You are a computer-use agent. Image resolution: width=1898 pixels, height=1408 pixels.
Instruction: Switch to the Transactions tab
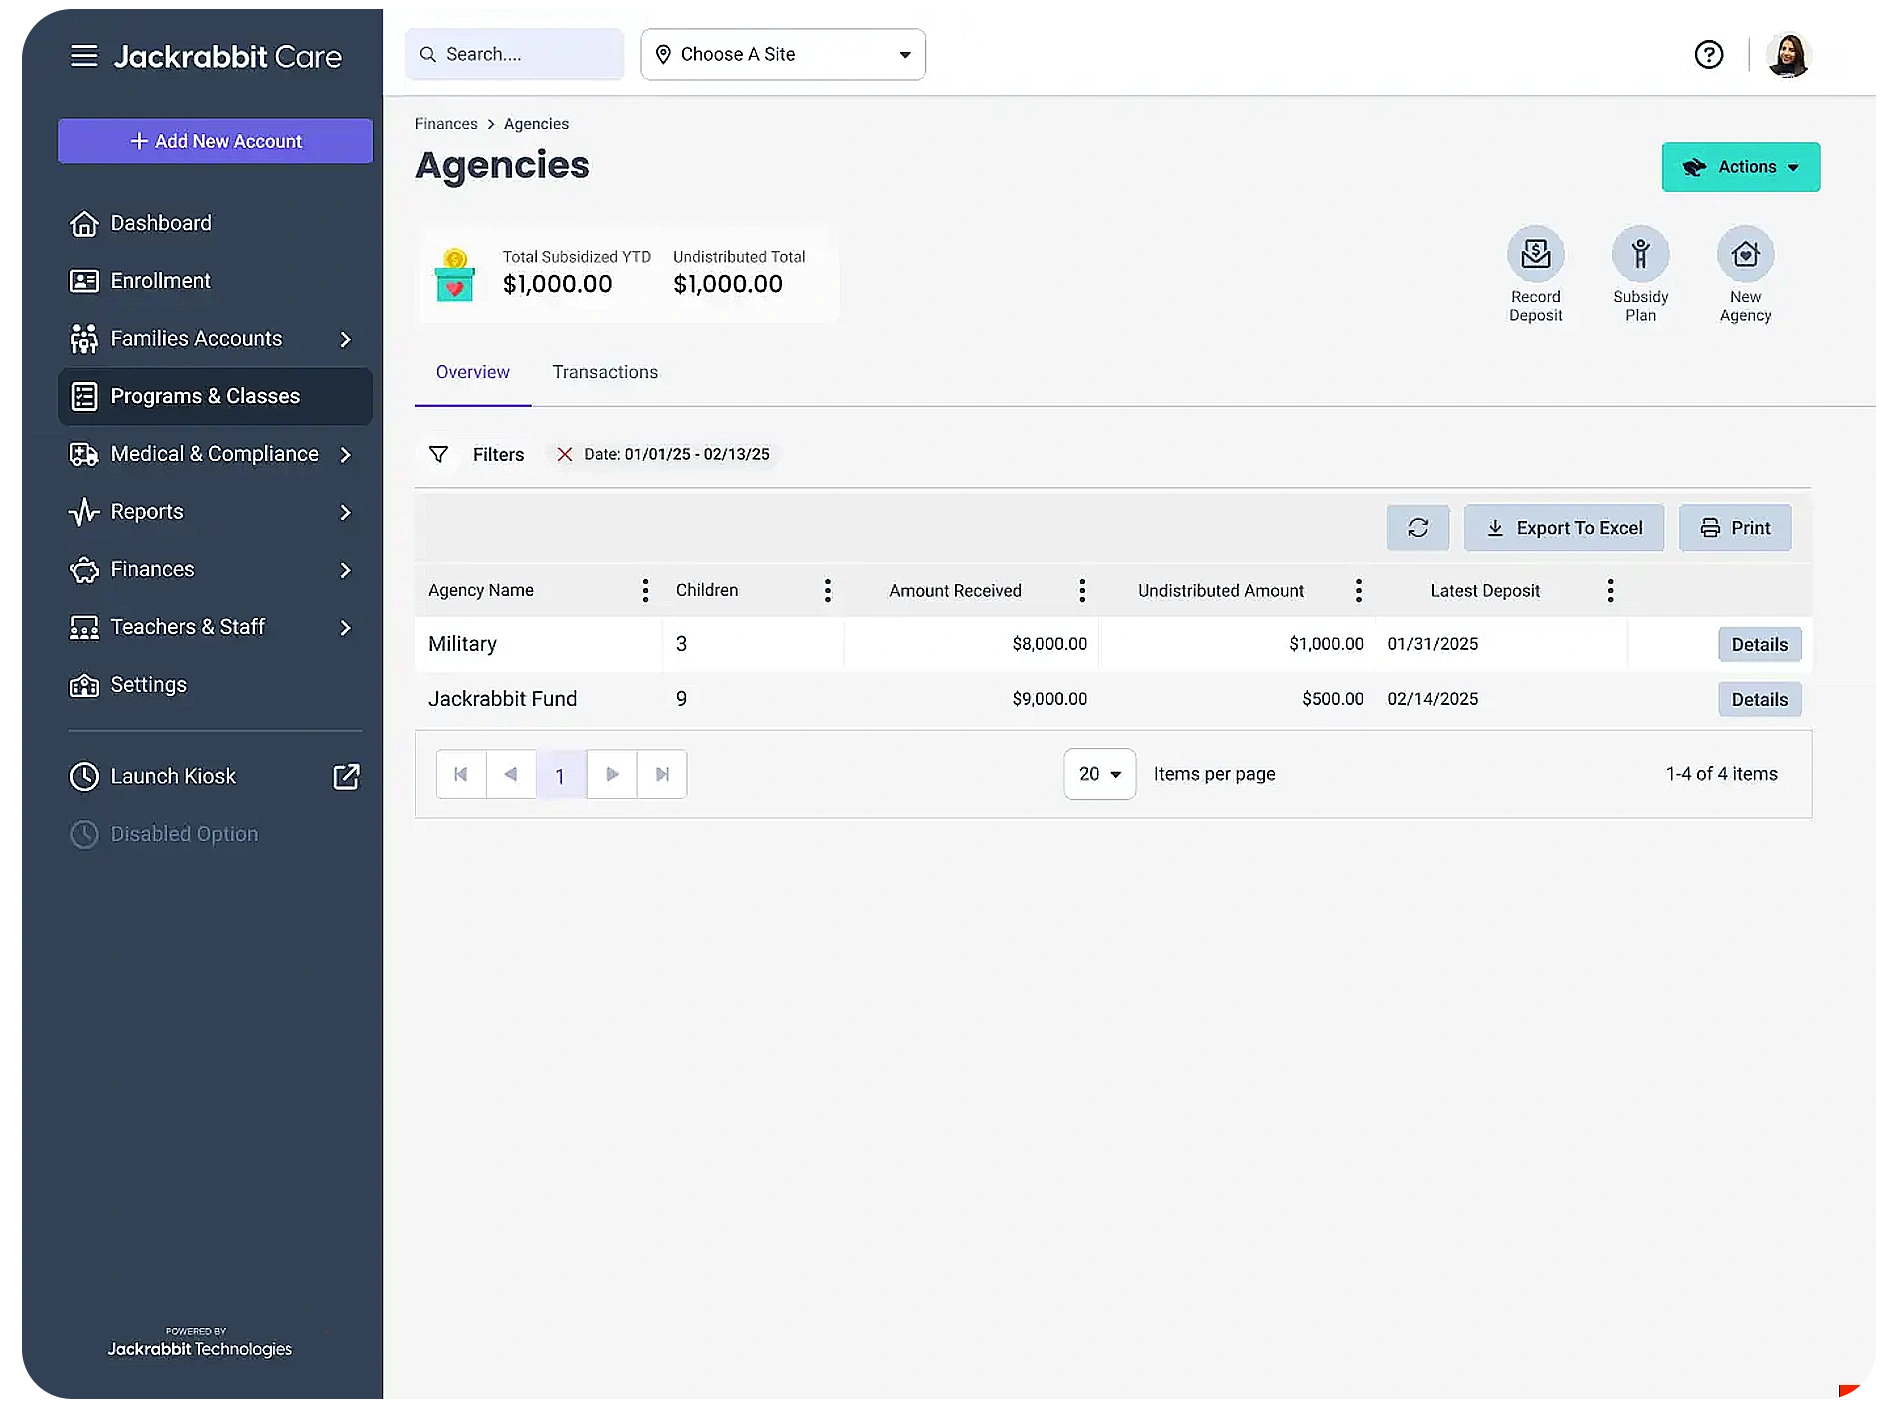[605, 372]
